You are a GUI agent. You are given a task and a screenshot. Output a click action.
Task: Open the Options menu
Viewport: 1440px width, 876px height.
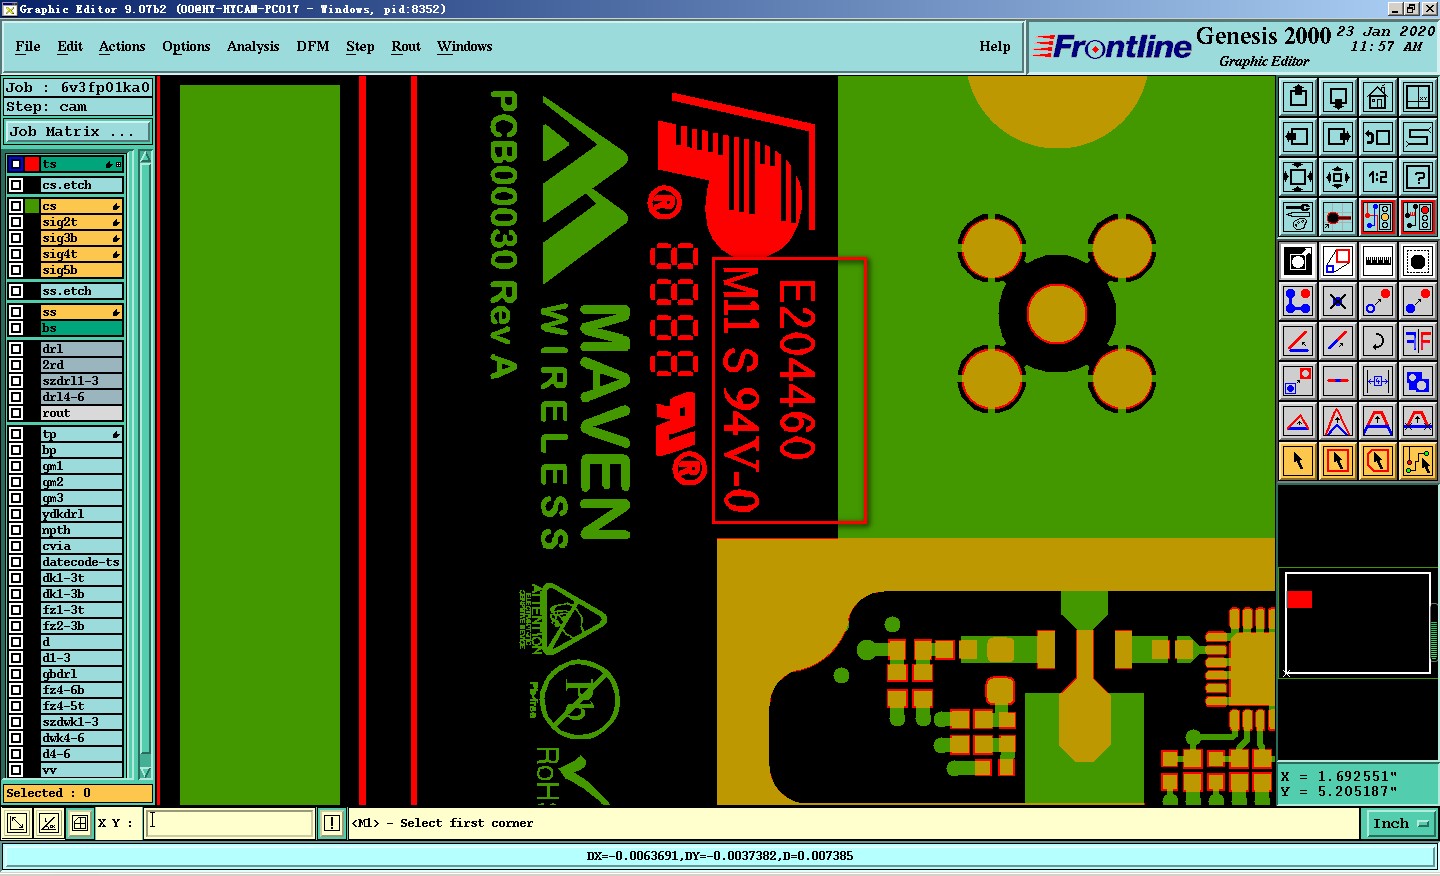coord(186,46)
